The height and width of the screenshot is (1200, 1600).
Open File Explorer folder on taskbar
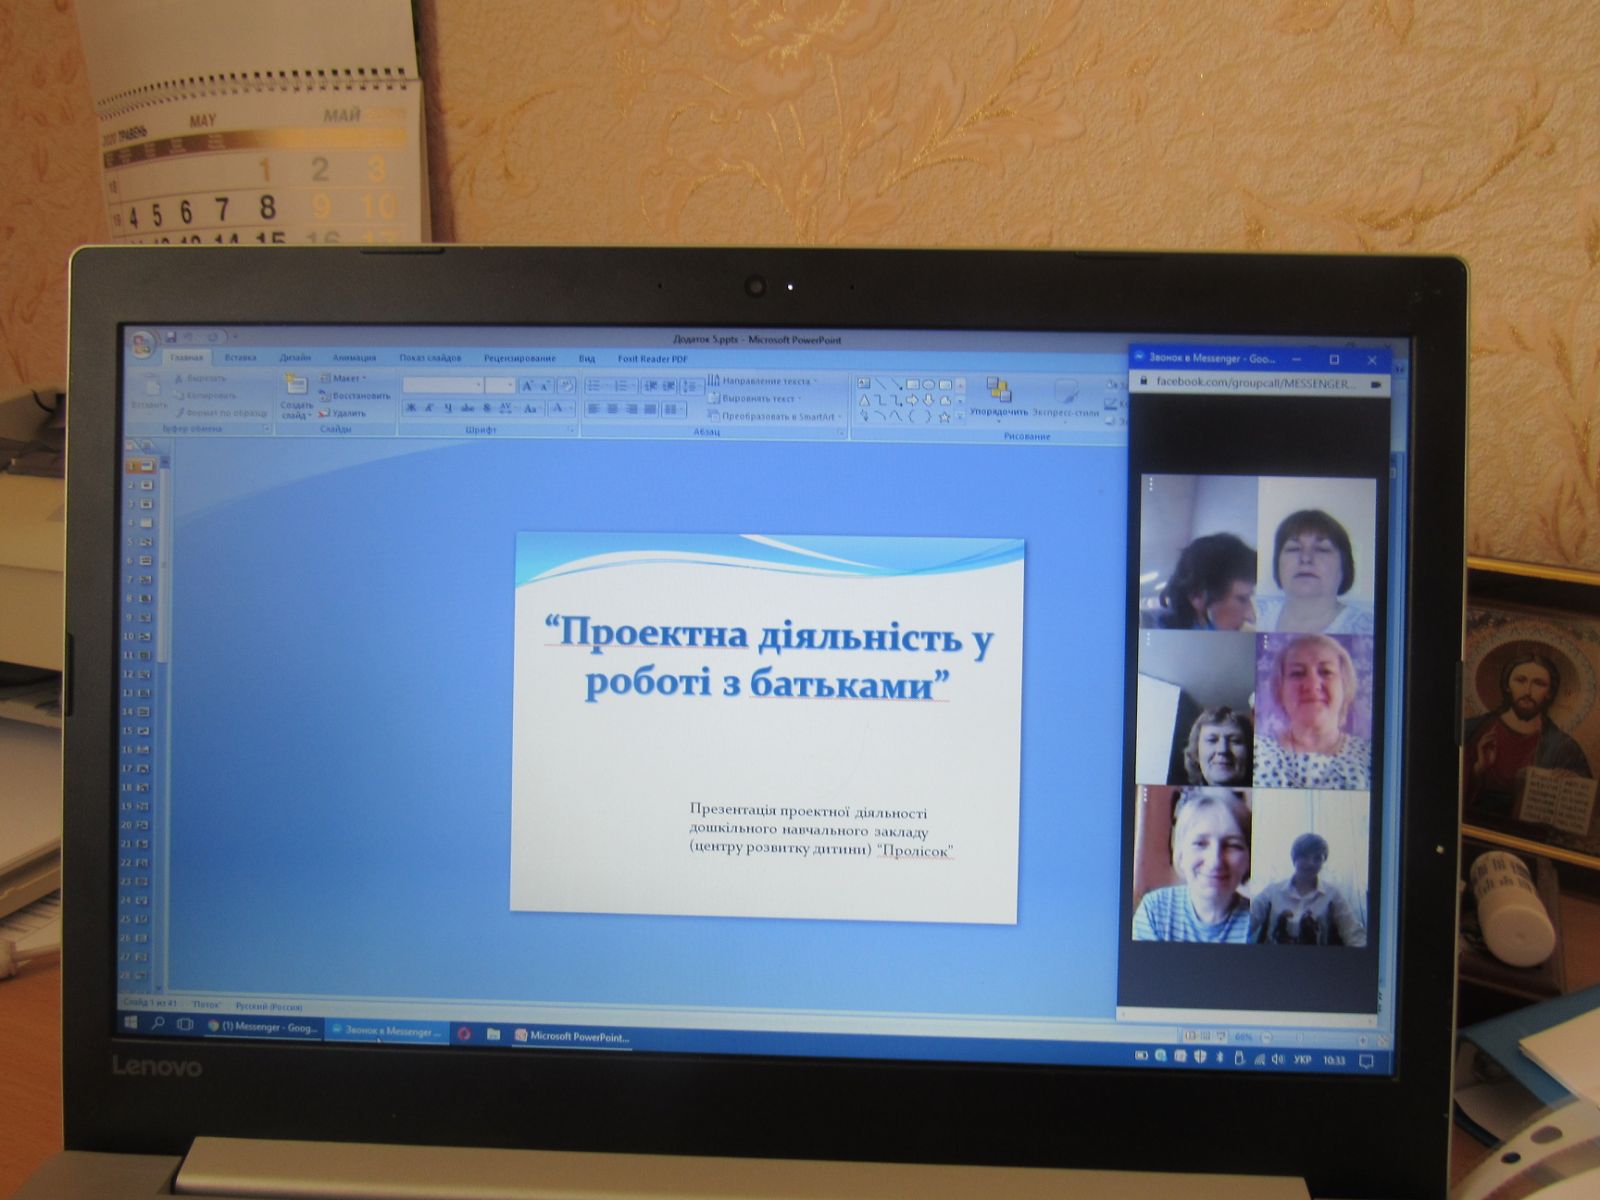pos(493,1034)
